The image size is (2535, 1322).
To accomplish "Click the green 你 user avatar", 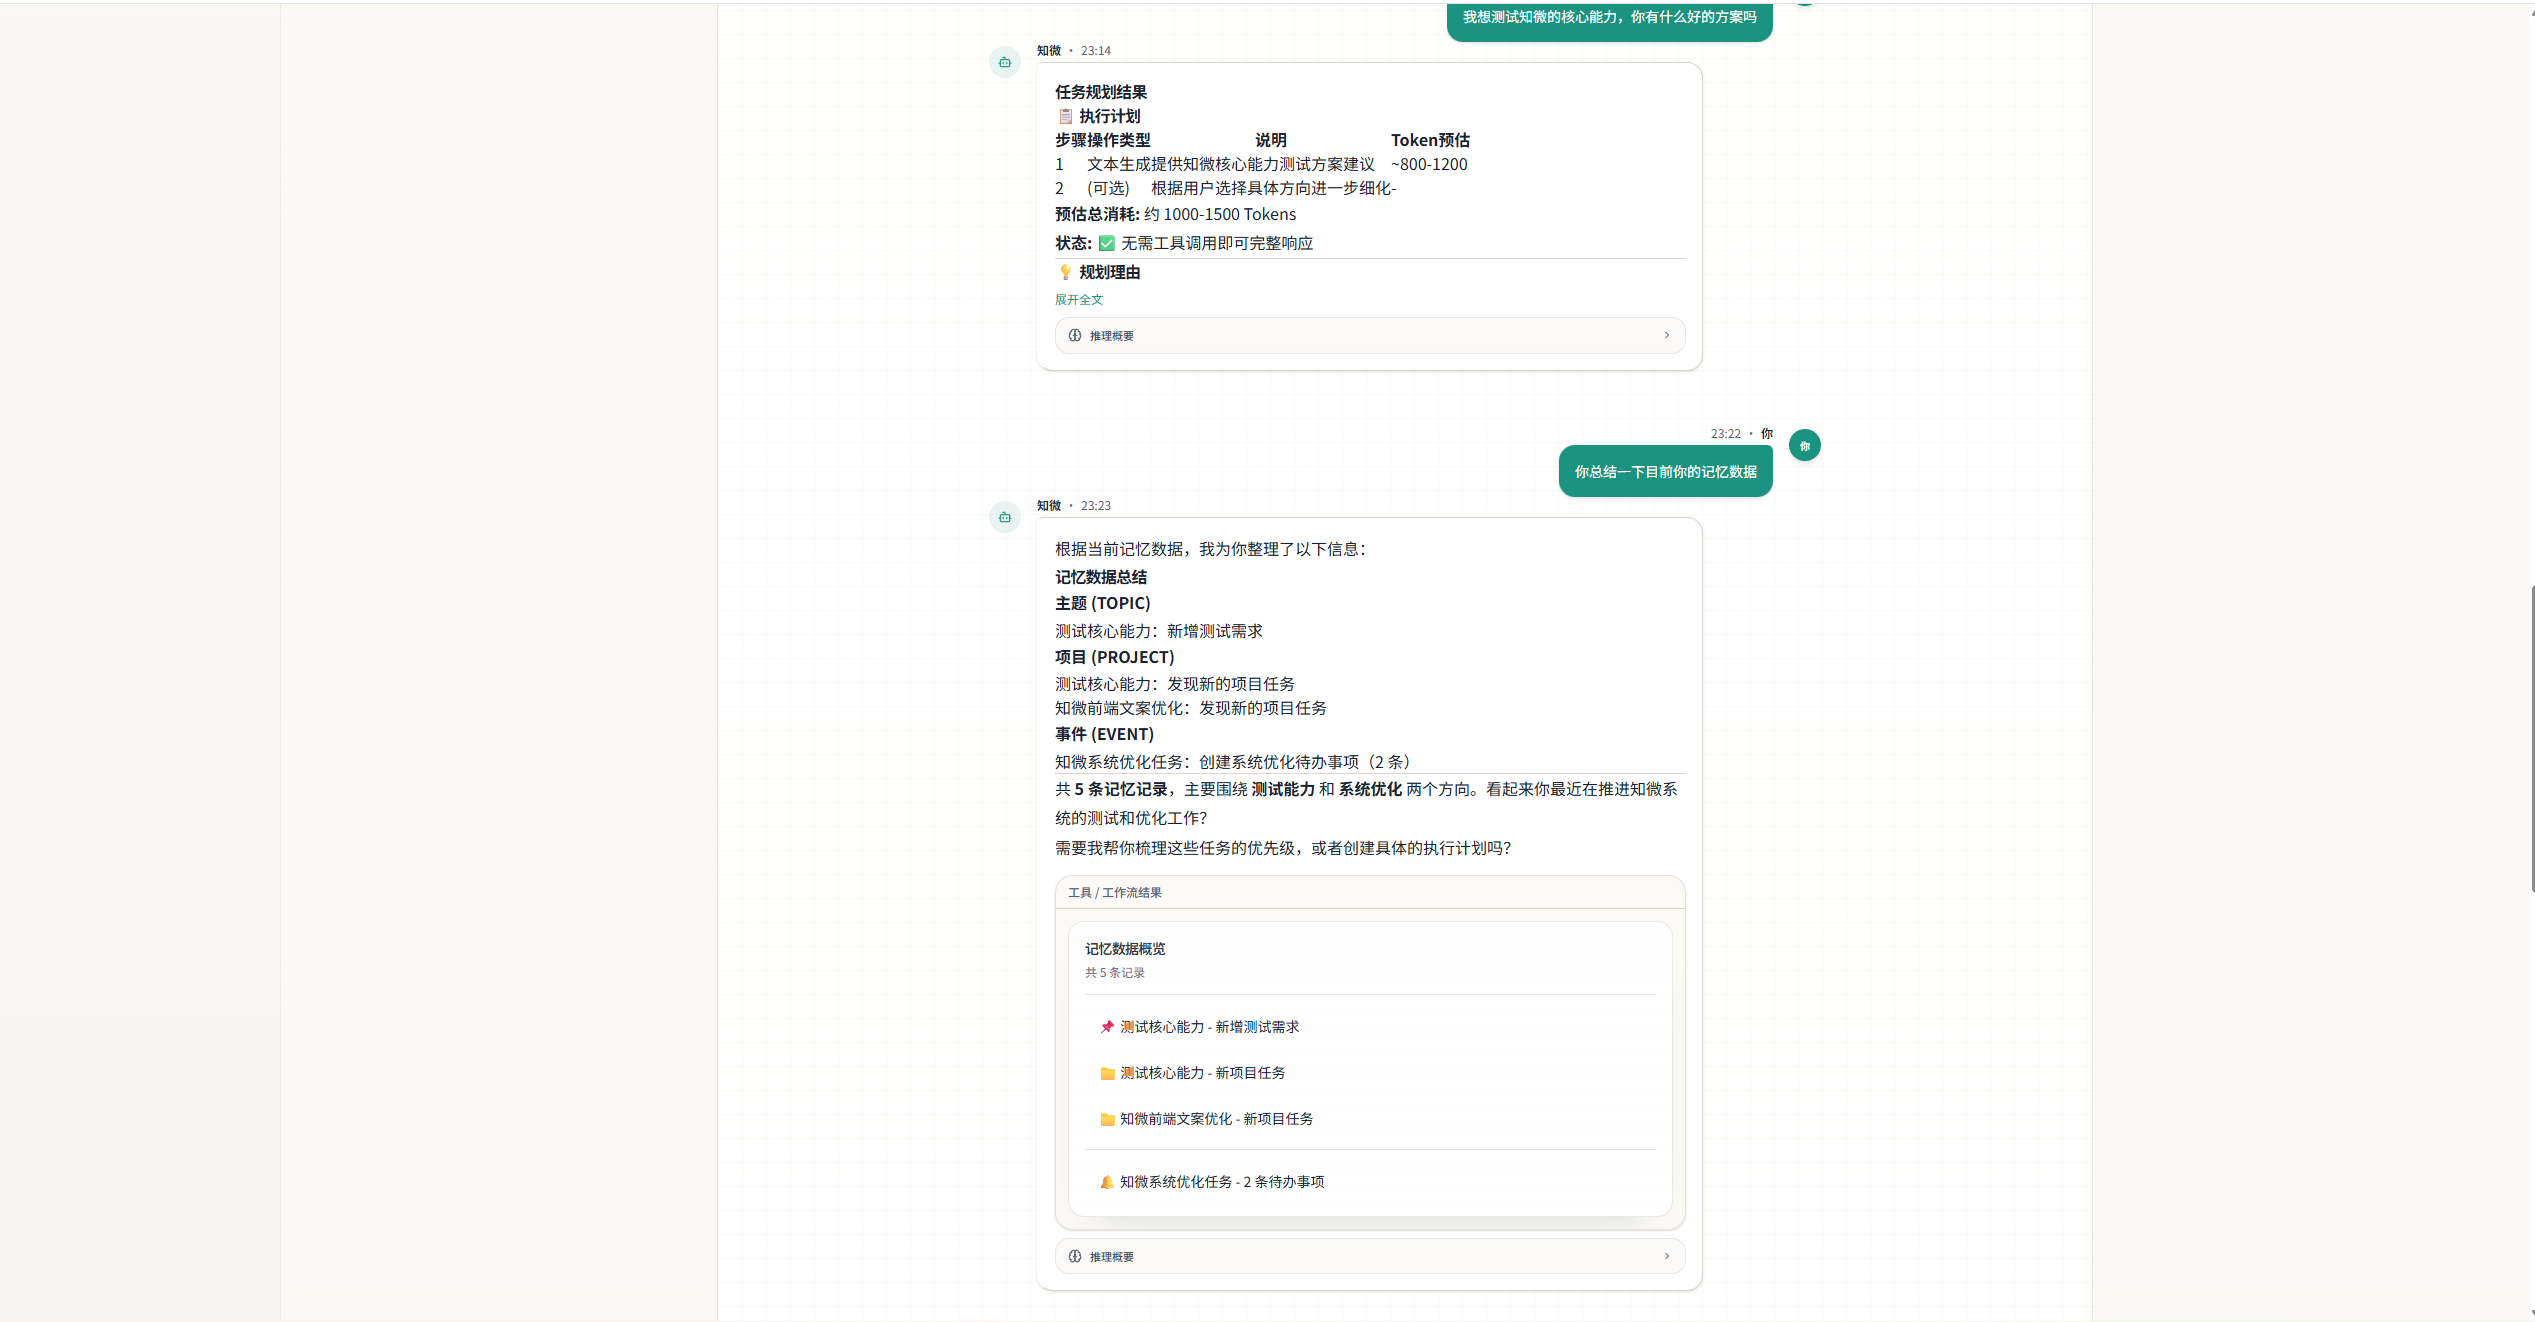I will tap(1804, 444).
